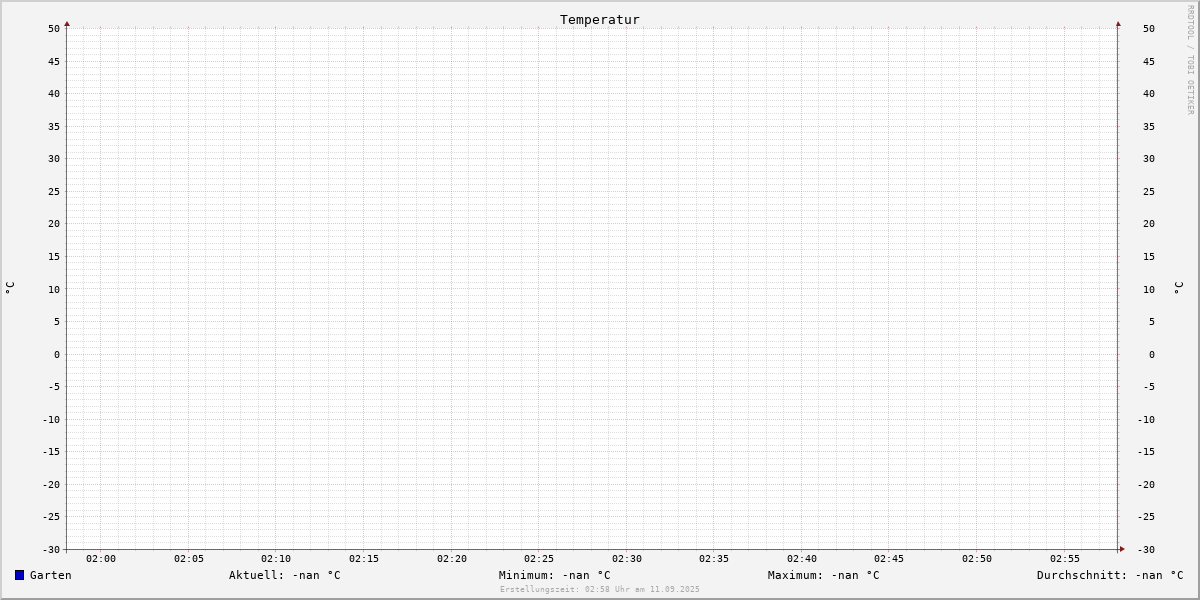The height and width of the screenshot is (600, 1200).
Task: Click the Temperatur chart title
Action: point(600,20)
